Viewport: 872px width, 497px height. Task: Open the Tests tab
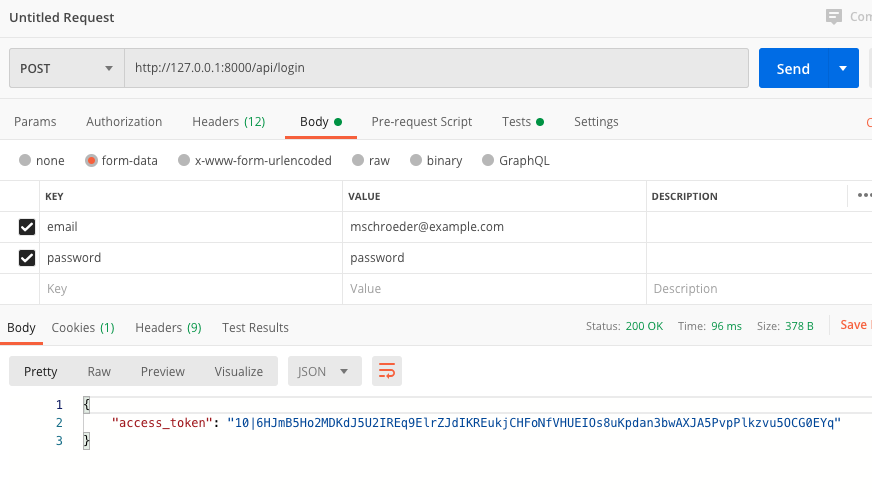click(523, 122)
